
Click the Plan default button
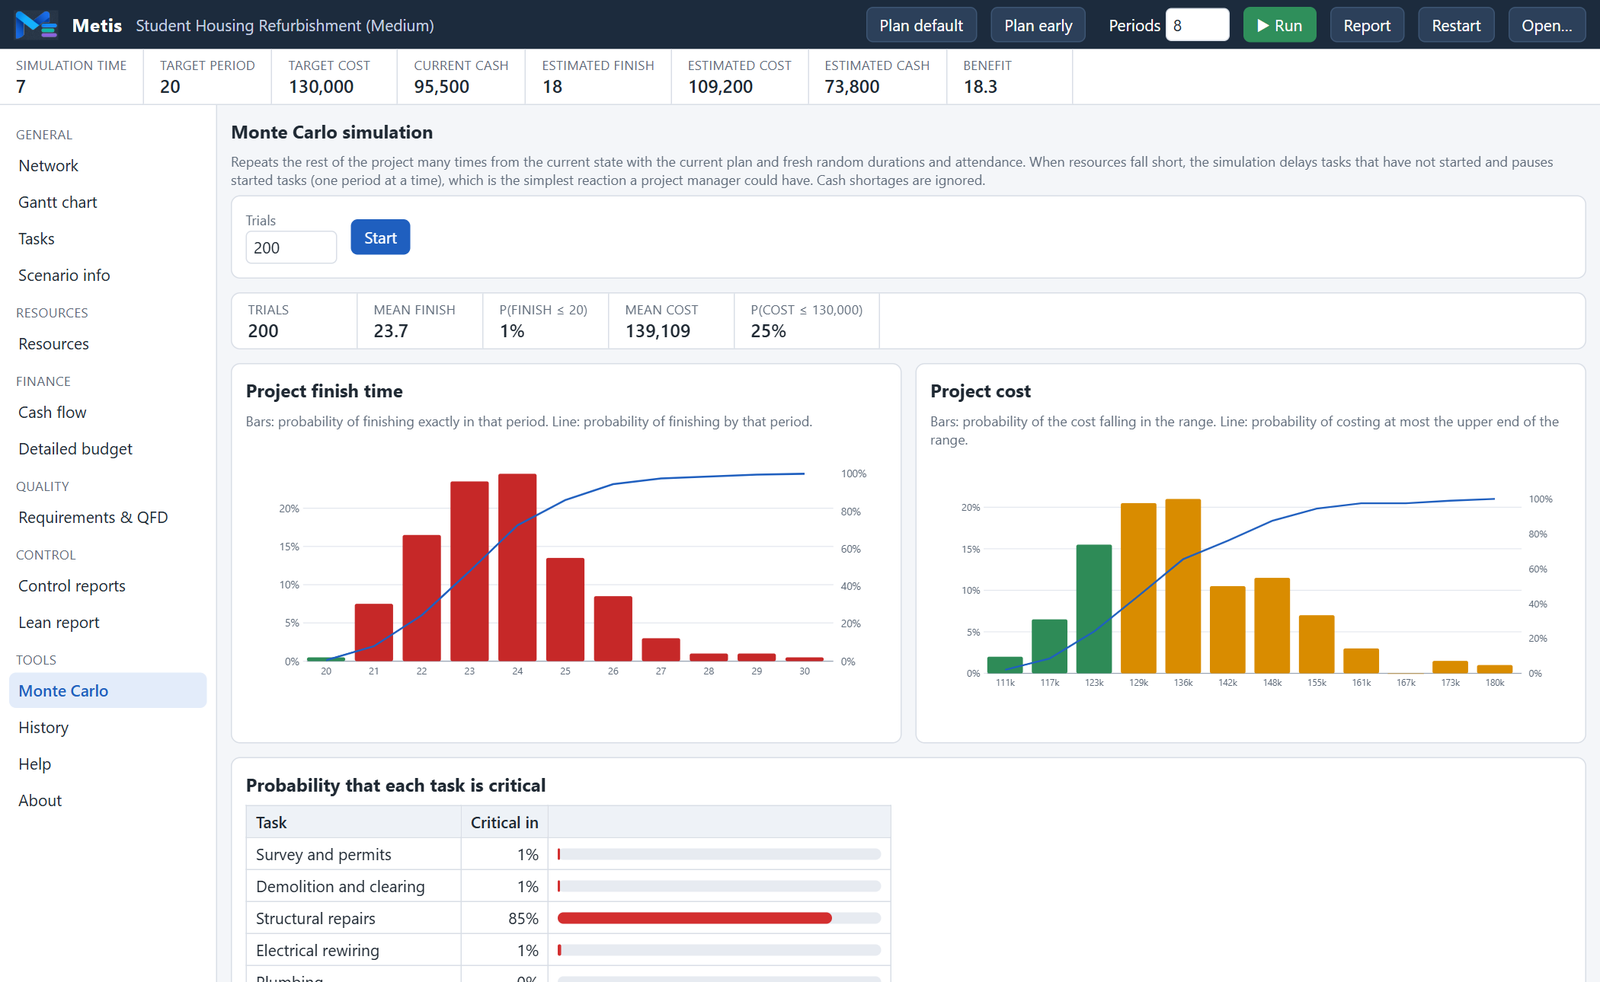[921, 25]
